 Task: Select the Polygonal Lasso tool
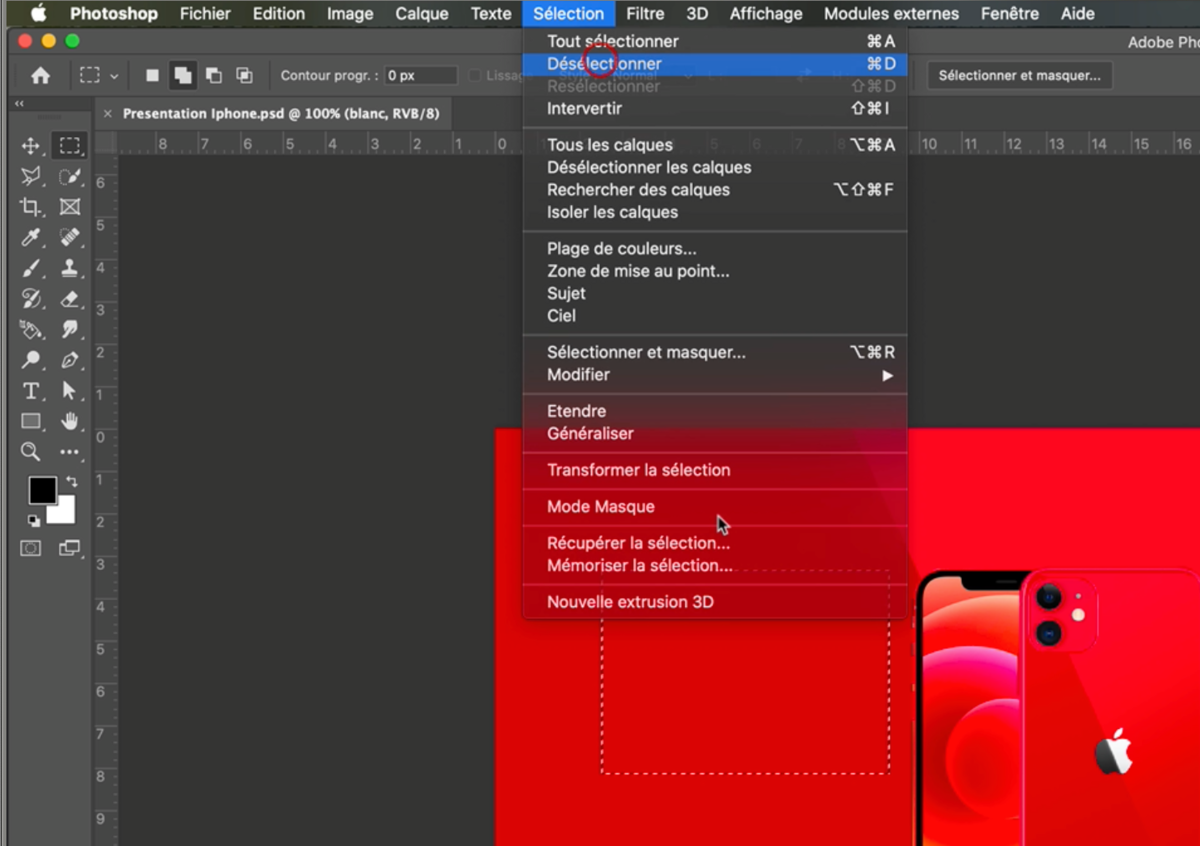(31, 177)
